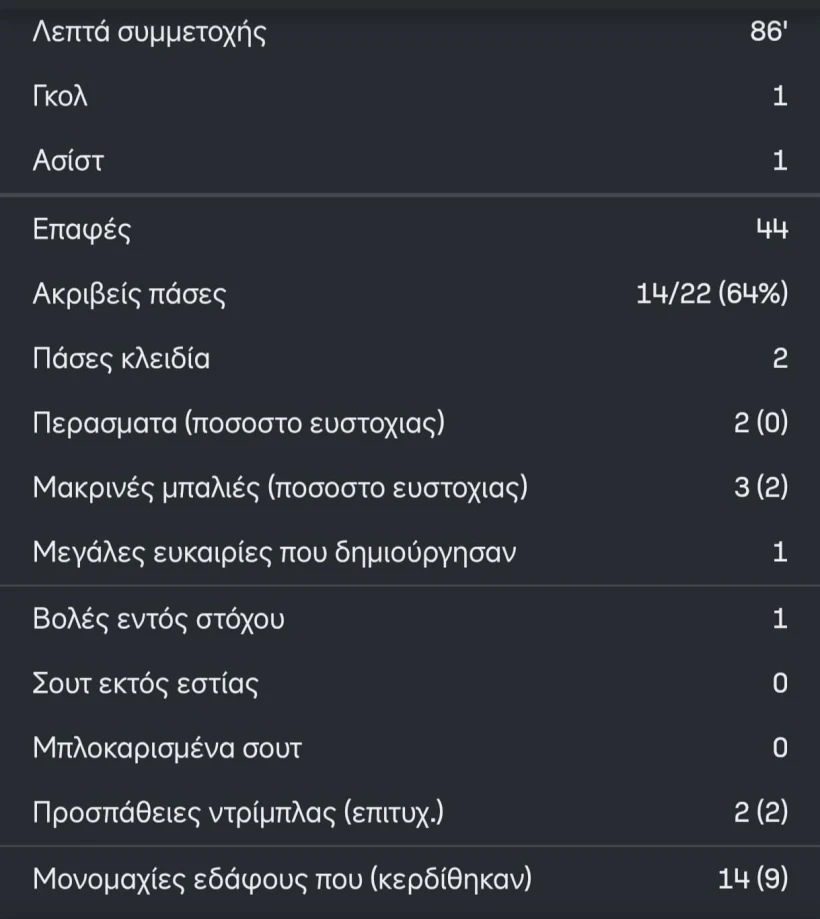
Task: Select 'Προσπάθειες ντρίμπλας (επιτυχ.)' label
Action: [238, 813]
